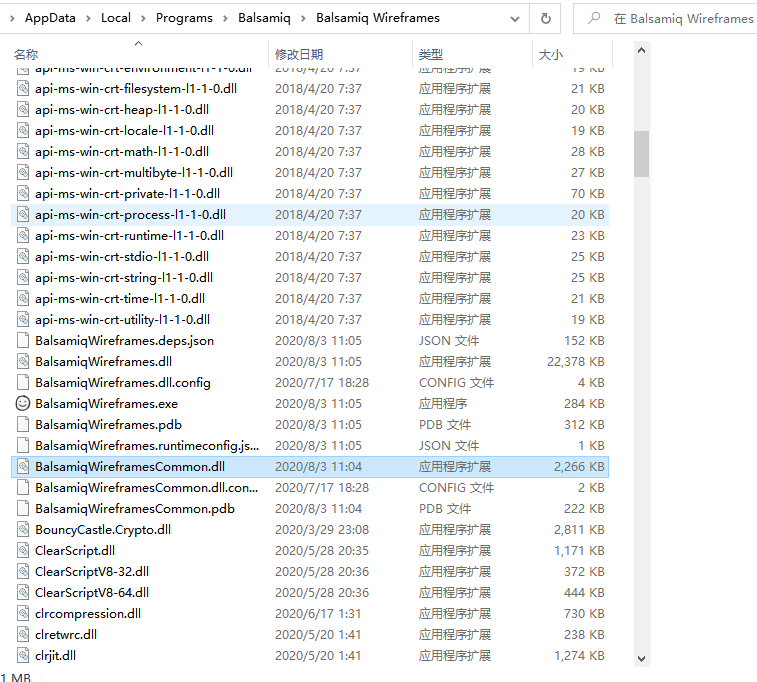Click the DLL icon beside BalsamiqWireframesCommon.dll
The width and height of the screenshot is (757, 682).
(23, 466)
